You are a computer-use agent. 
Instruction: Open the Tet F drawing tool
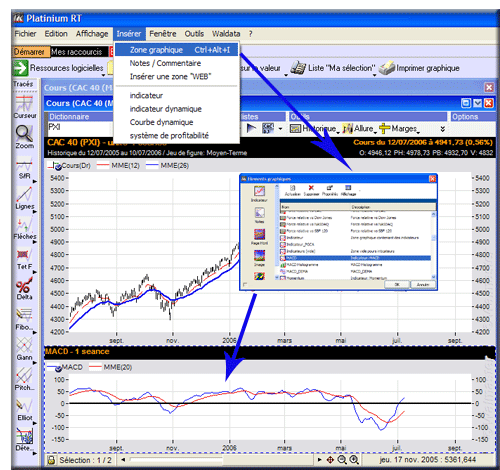click(24, 259)
